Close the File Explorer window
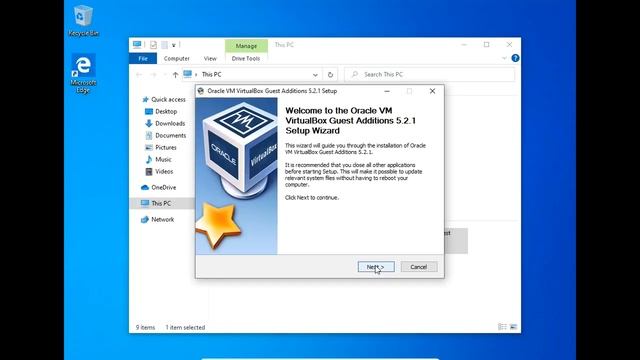This screenshot has height=360, width=640. pos(509,44)
